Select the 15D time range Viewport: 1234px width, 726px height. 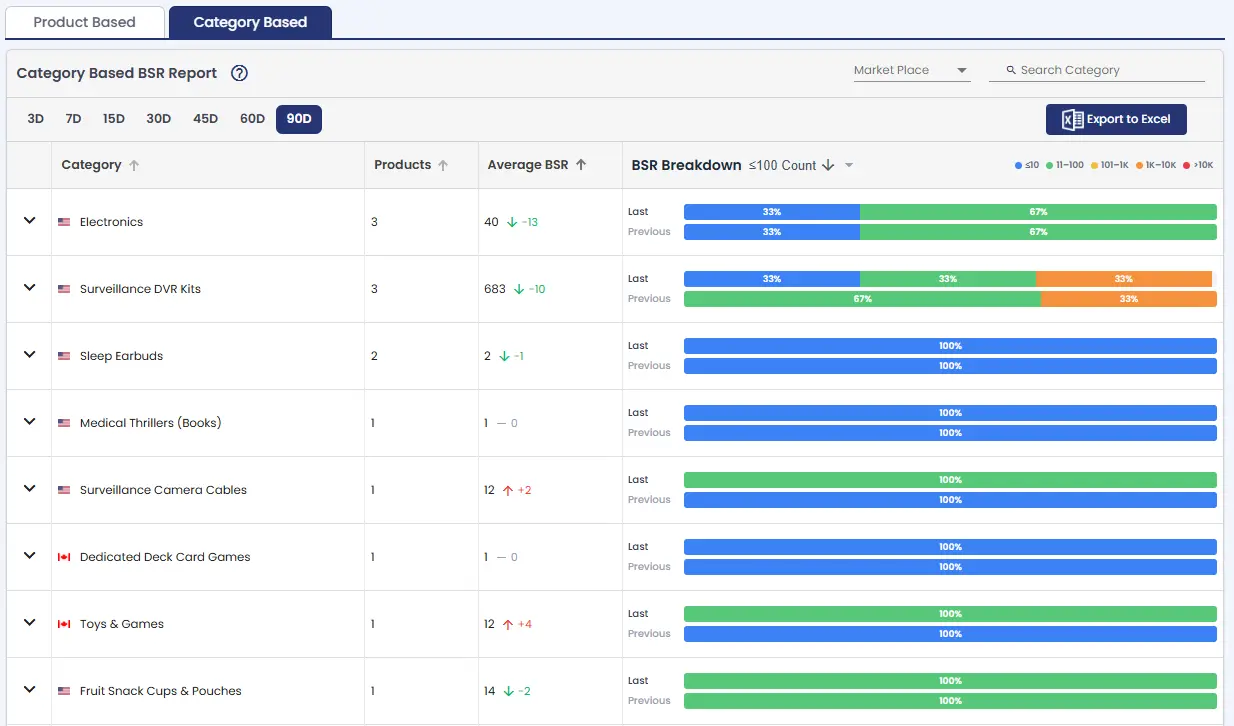(113, 119)
